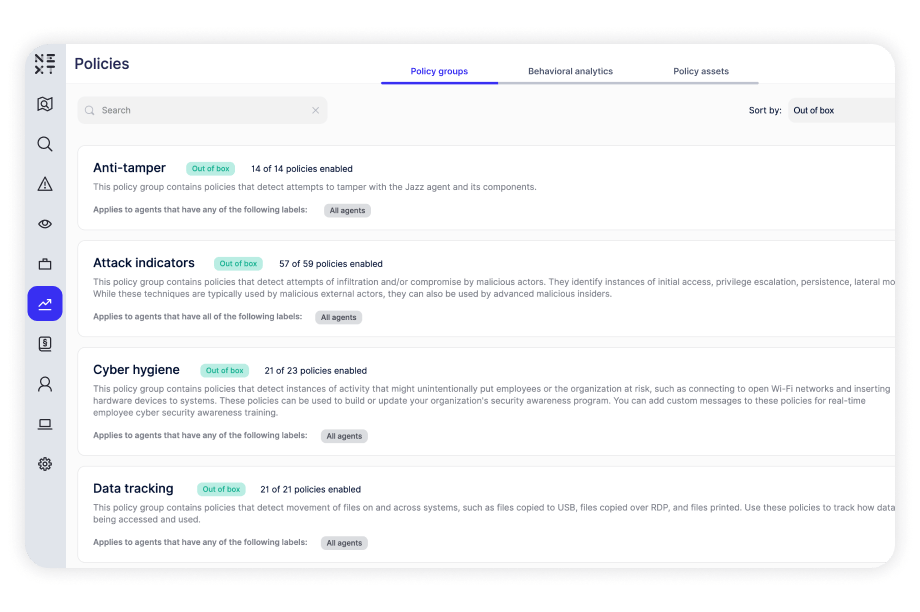
Task: Open the section-sign document icon in sidebar
Action: (45, 344)
